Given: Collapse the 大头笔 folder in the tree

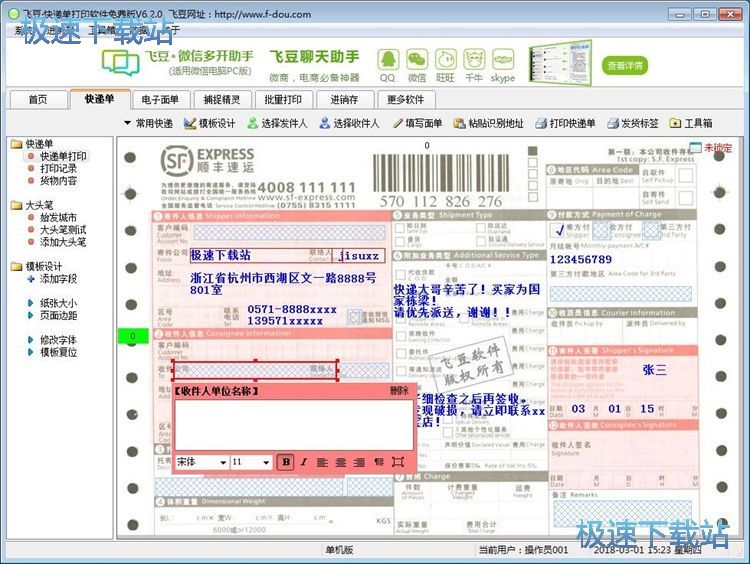Looking at the screenshot, I should click(x=17, y=205).
